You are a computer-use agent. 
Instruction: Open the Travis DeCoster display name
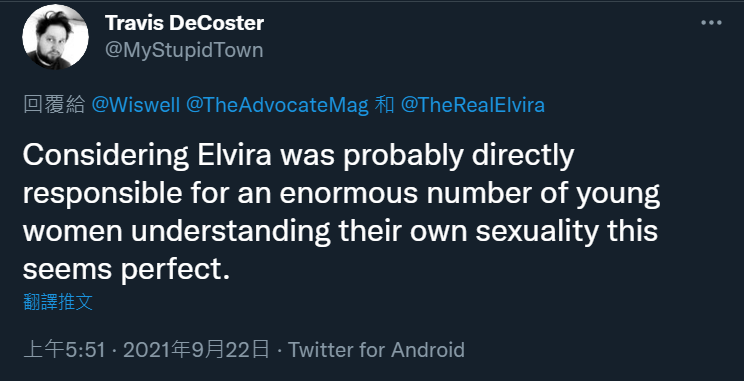coord(184,23)
